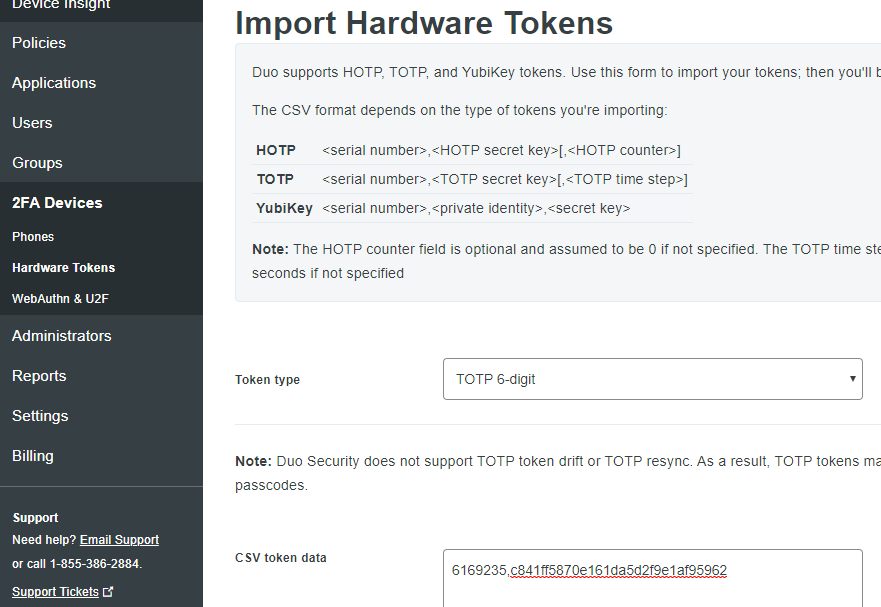Screen dimensions: 881x607
Task: Open the Email Support link
Action: tap(119, 539)
